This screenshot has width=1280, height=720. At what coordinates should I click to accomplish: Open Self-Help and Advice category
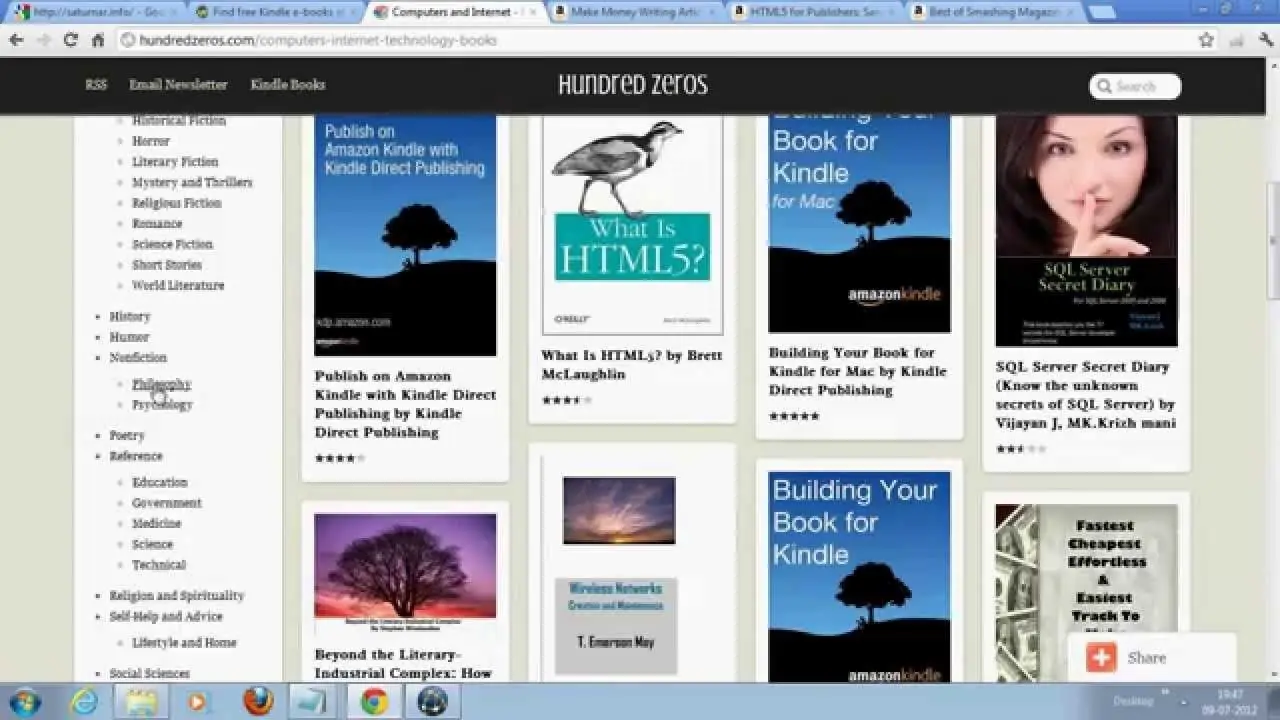[166, 617]
